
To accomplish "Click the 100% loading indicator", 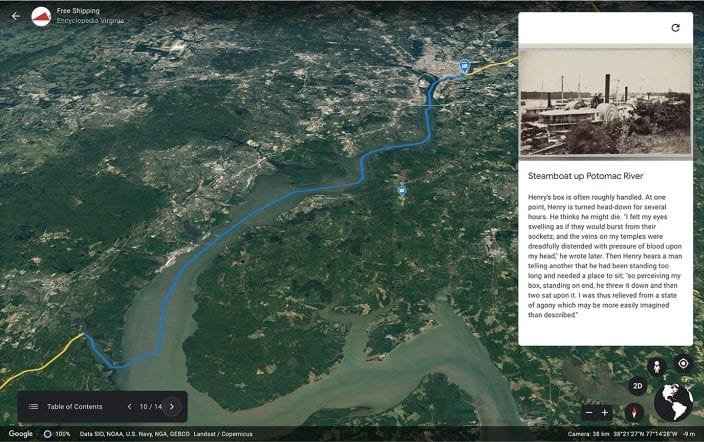I will click(x=55, y=434).
